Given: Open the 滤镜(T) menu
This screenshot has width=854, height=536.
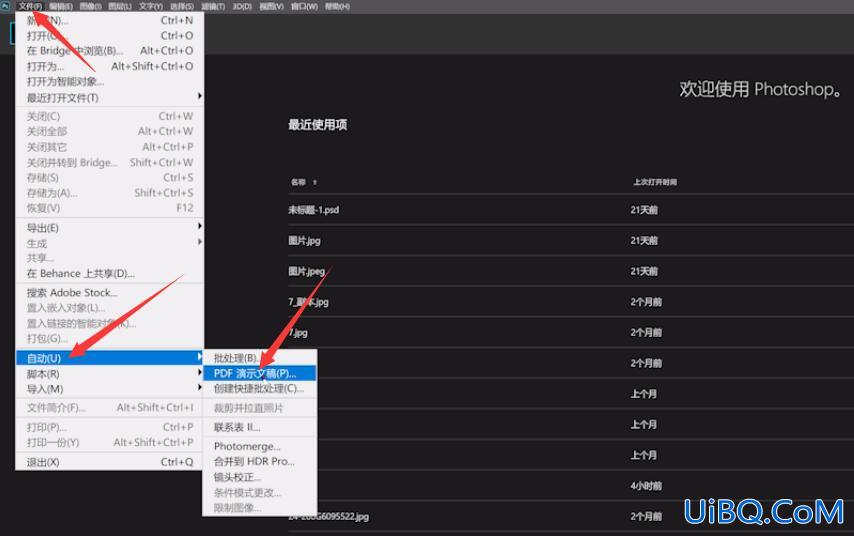Looking at the screenshot, I should tap(213, 7).
